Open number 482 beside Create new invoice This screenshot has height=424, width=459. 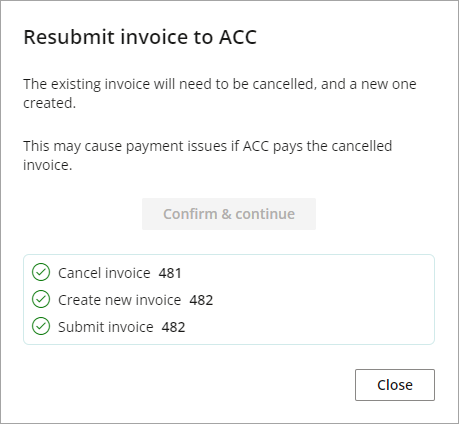[x=201, y=300]
